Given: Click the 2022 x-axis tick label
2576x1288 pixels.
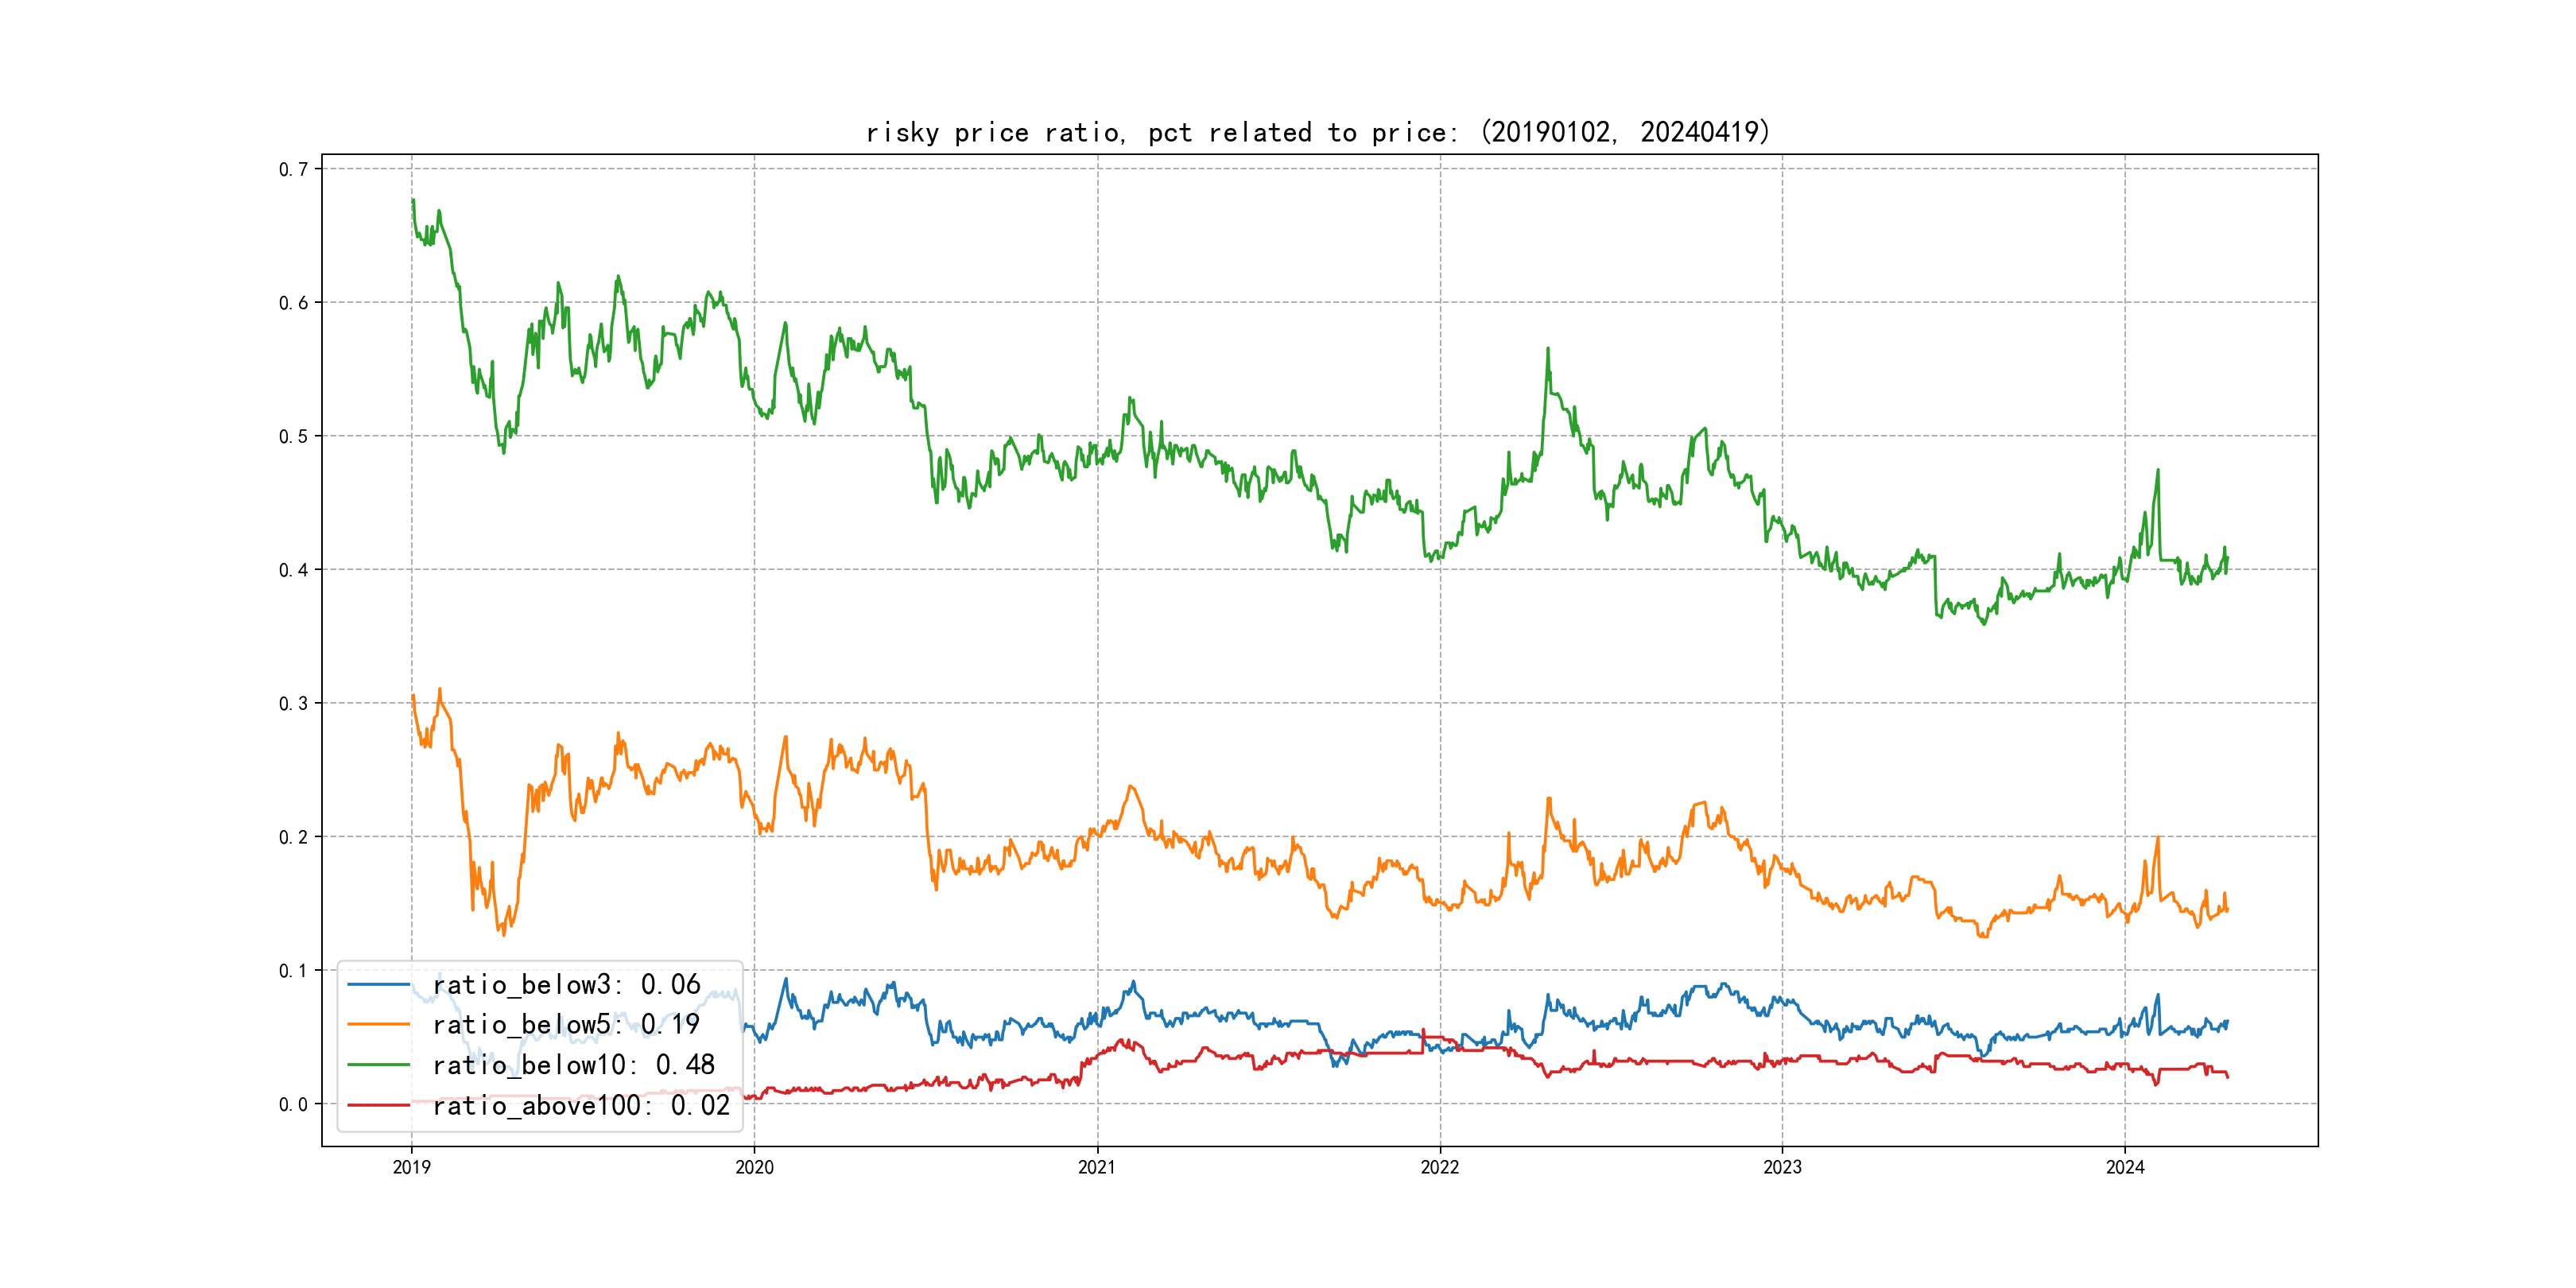Looking at the screenshot, I should (1440, 1167).
